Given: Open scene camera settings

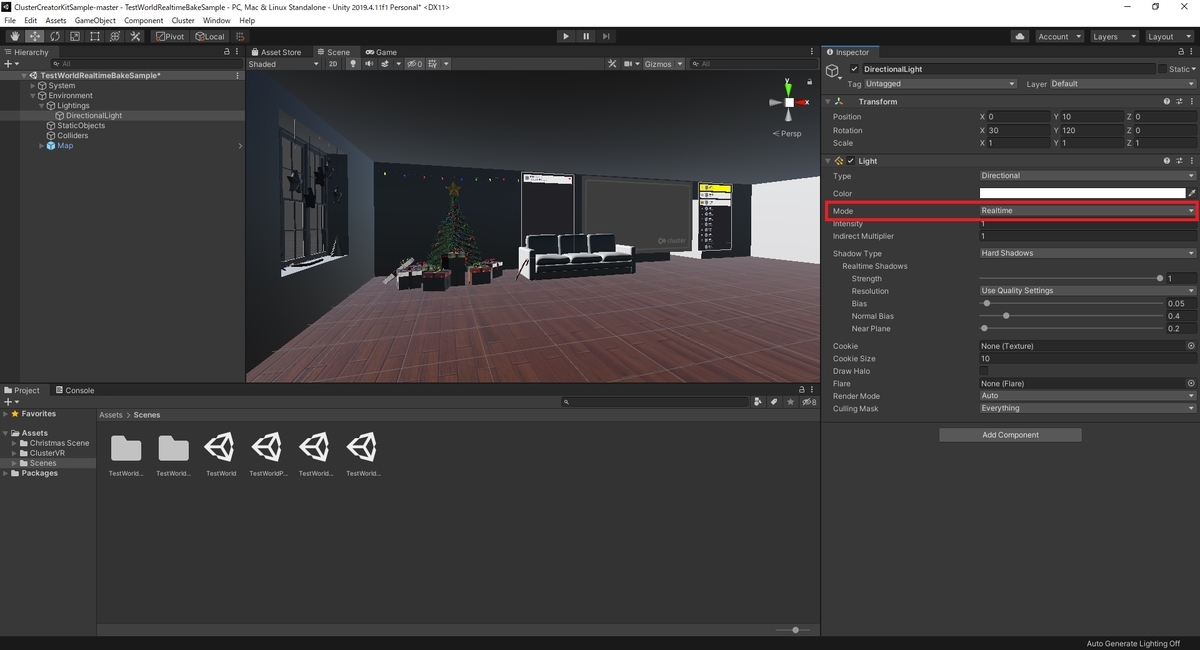Looking at the screenshot, I should click(x=631, y=64).
